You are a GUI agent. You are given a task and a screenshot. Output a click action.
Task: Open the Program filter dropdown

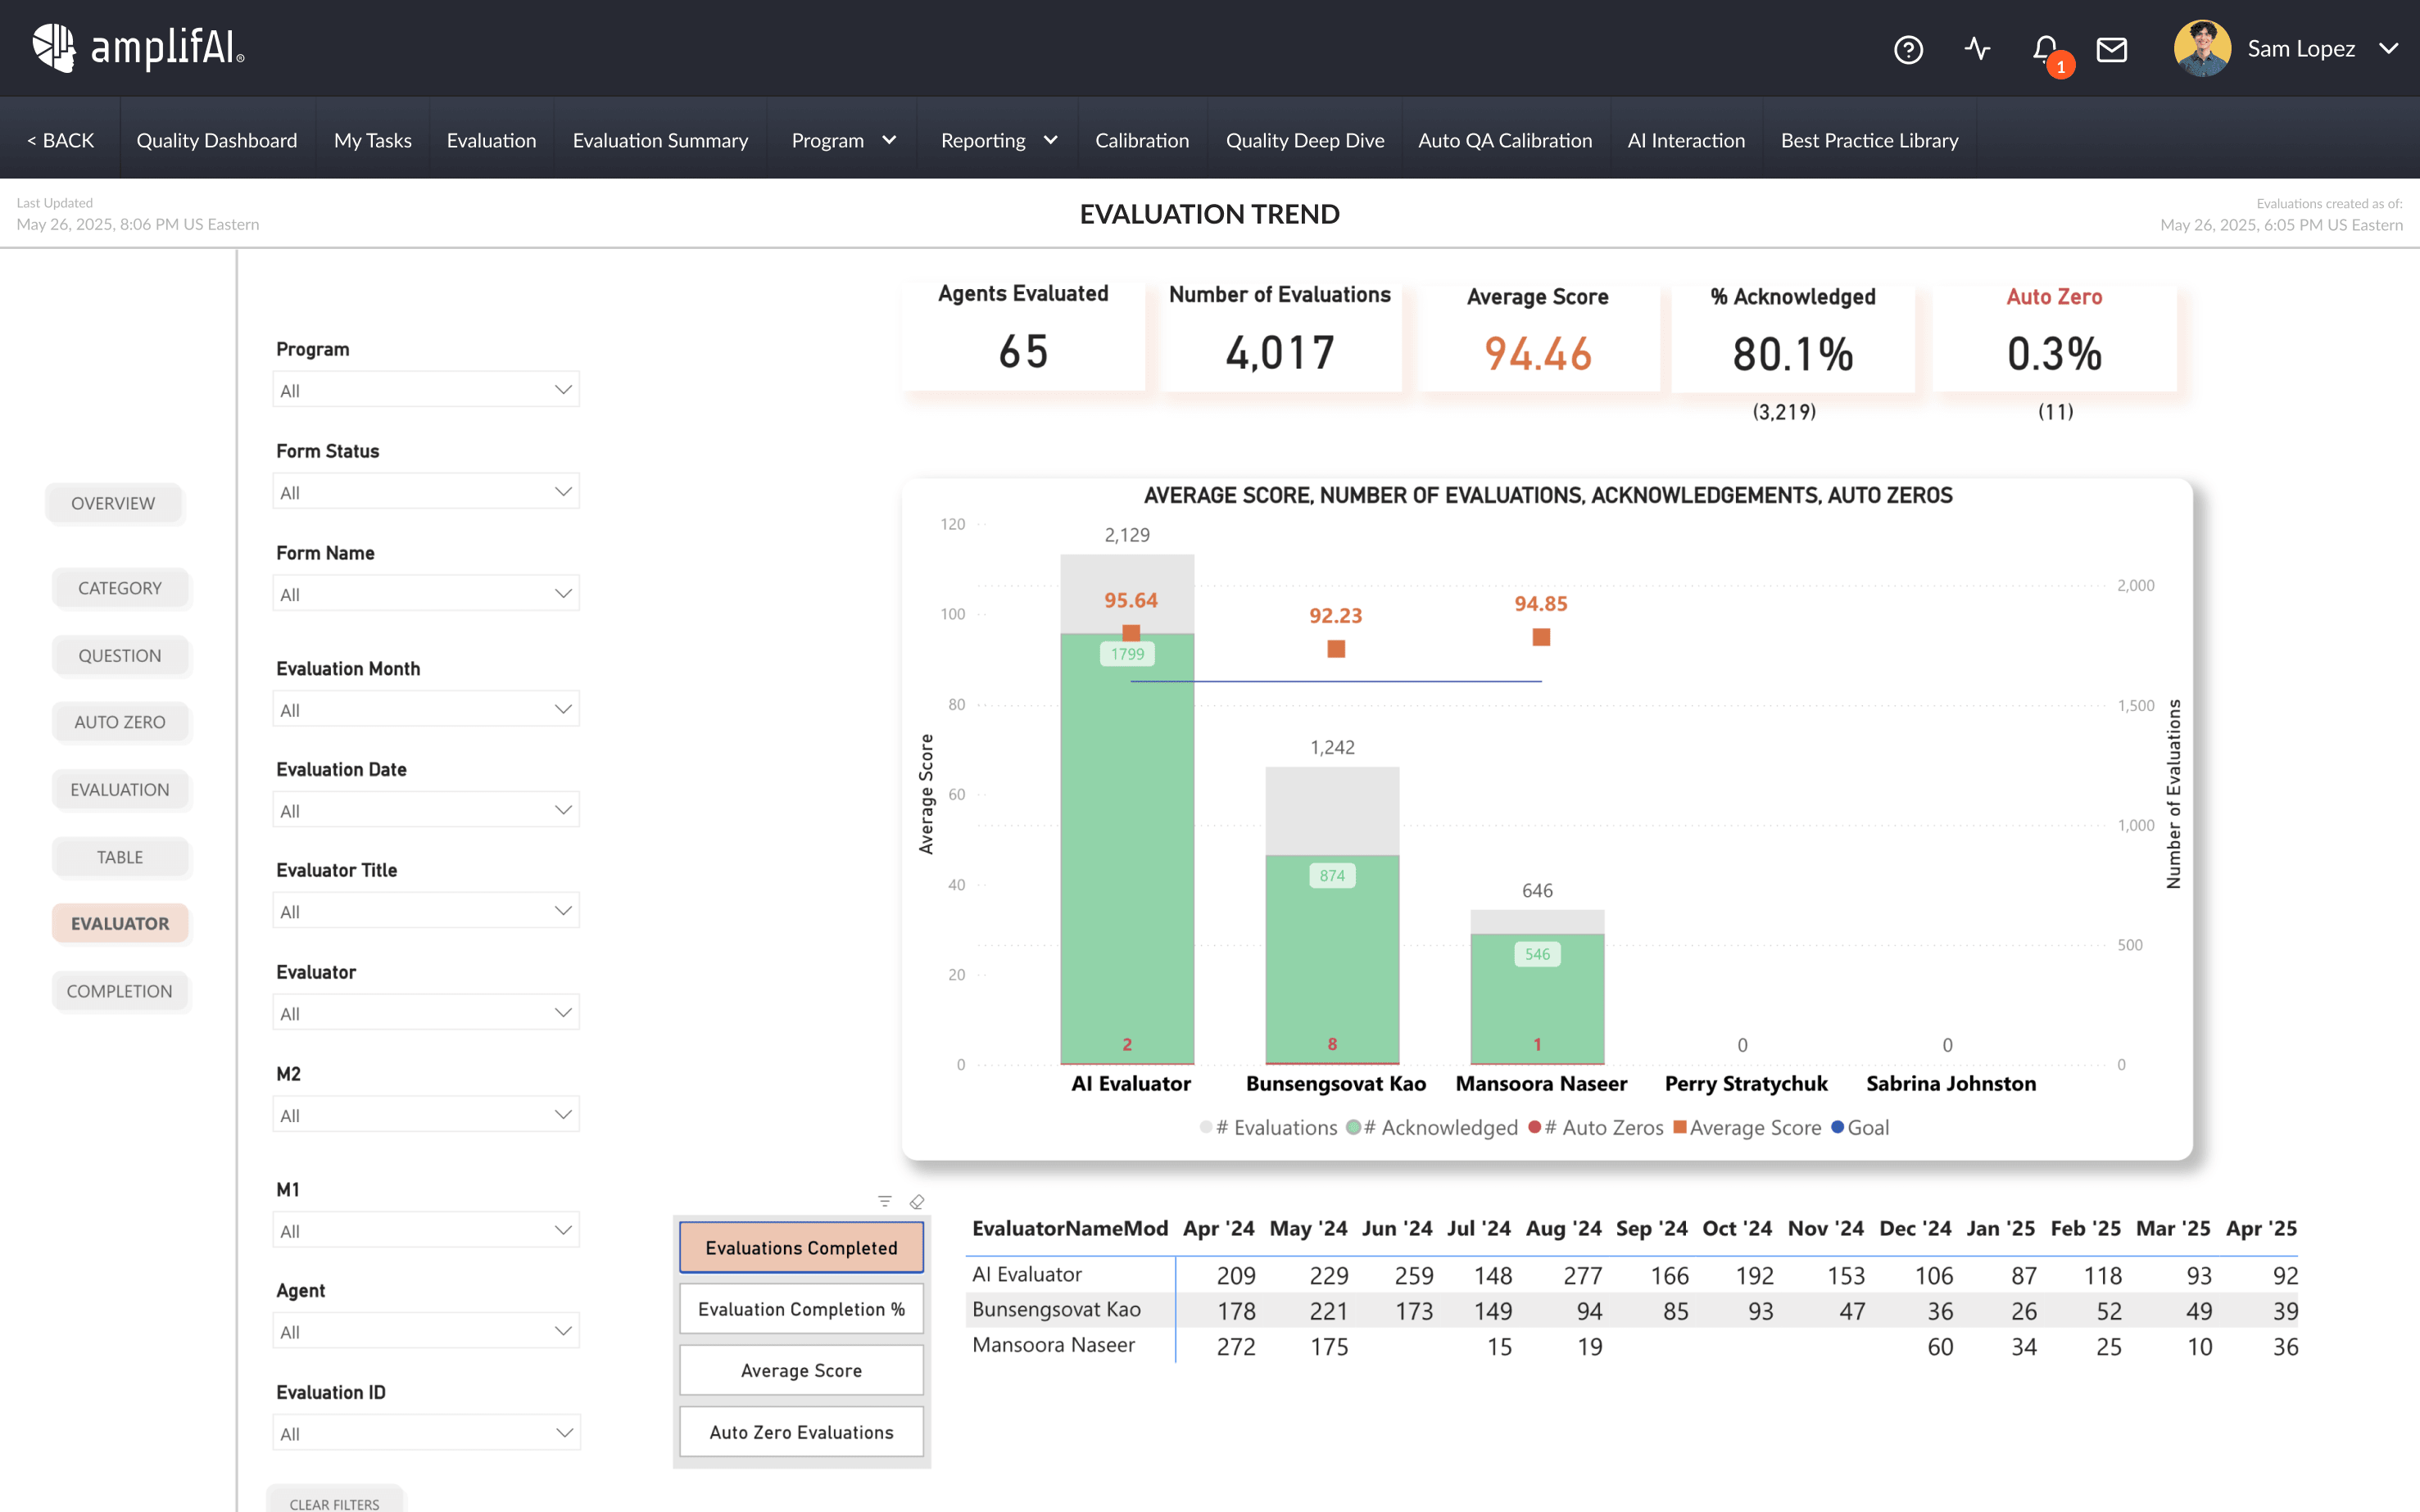[426, 389]
